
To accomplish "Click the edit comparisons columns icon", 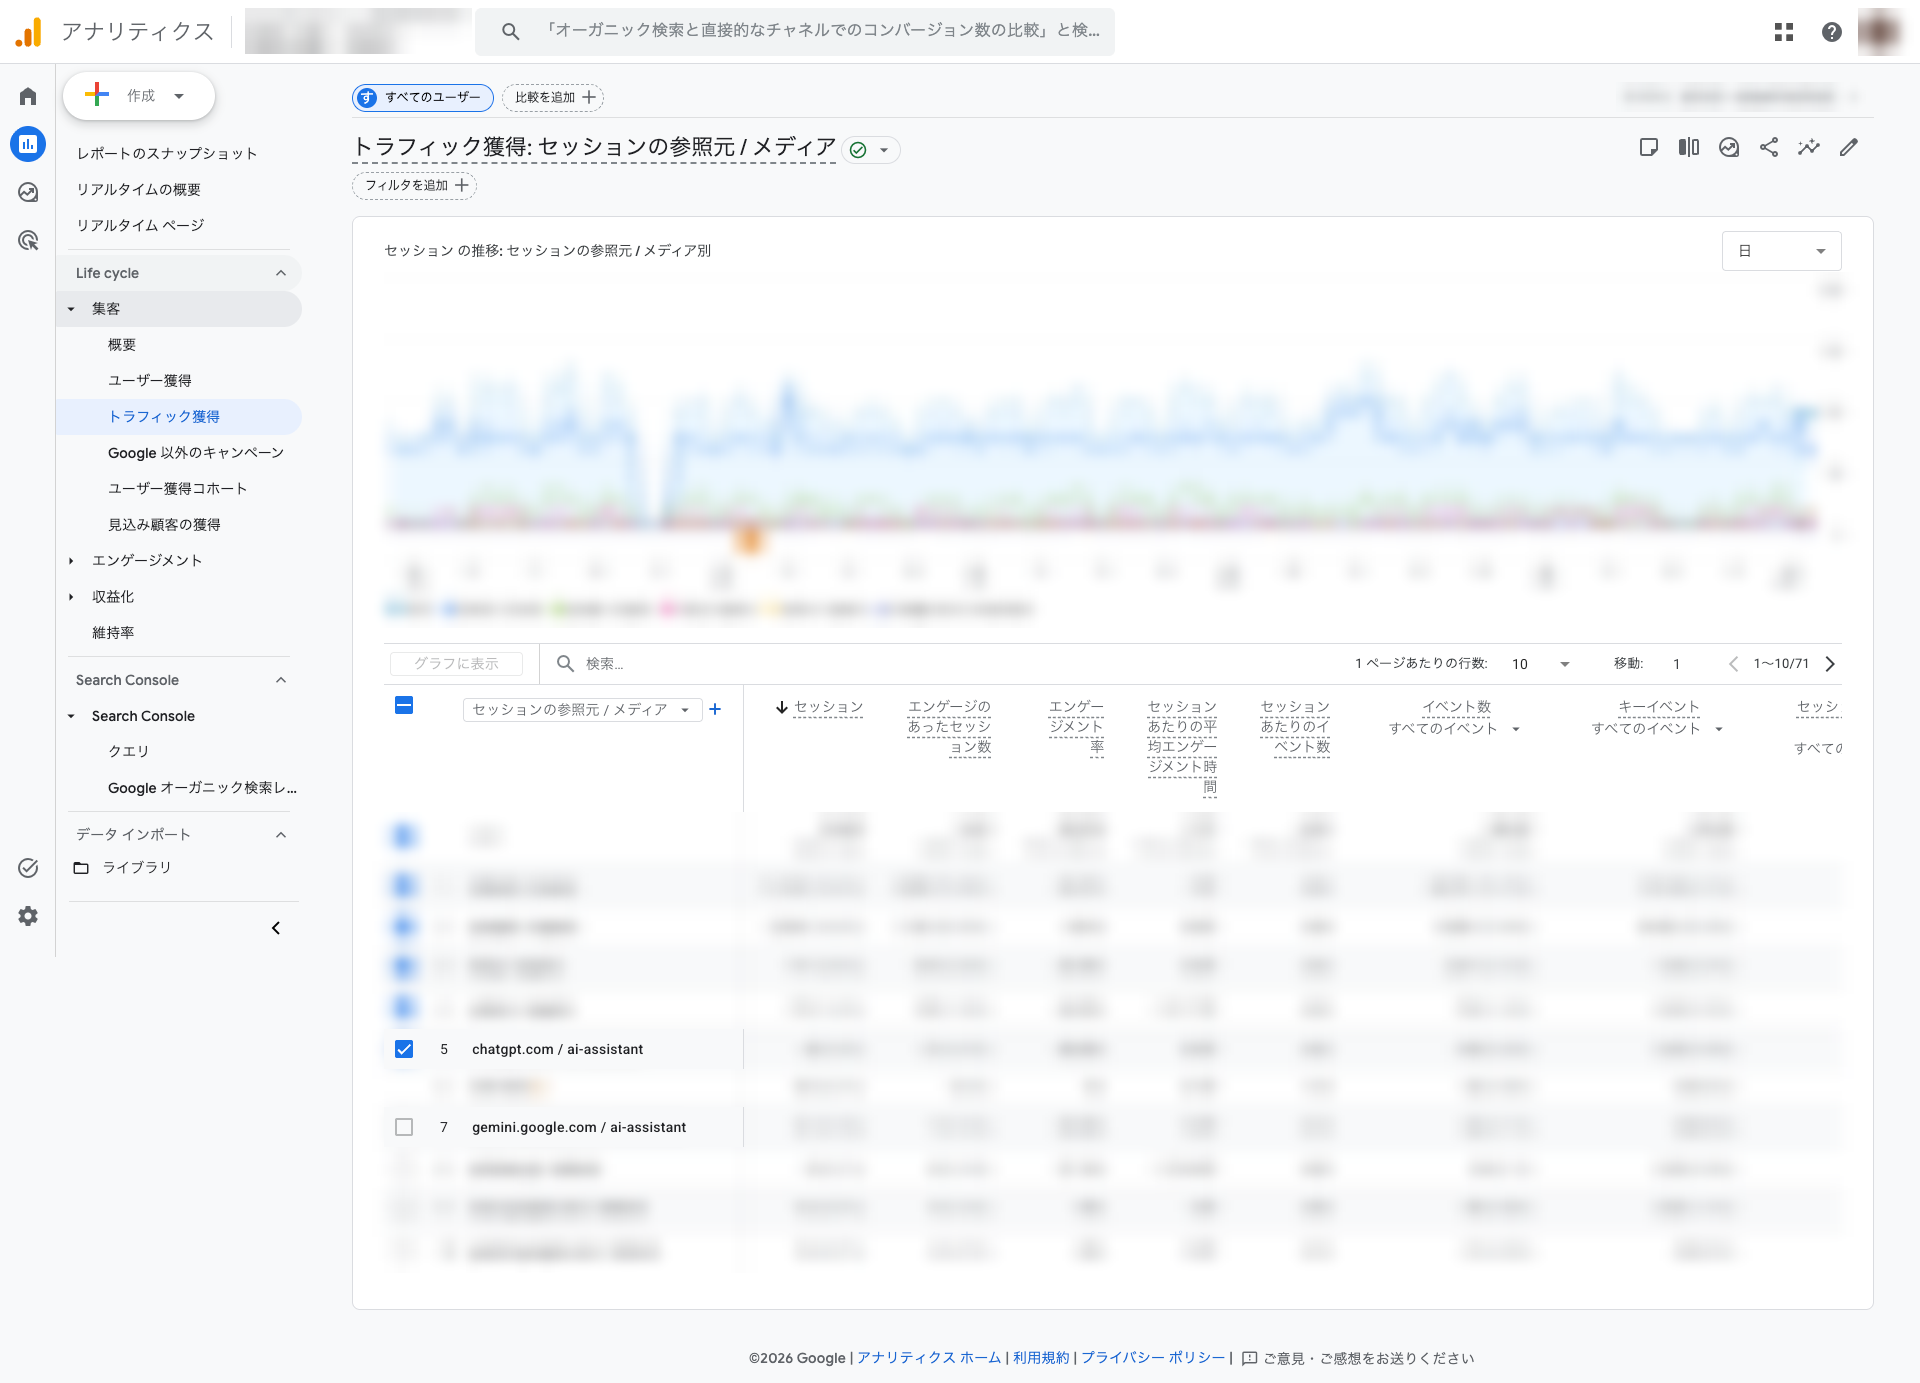I will click(1689, 148).
